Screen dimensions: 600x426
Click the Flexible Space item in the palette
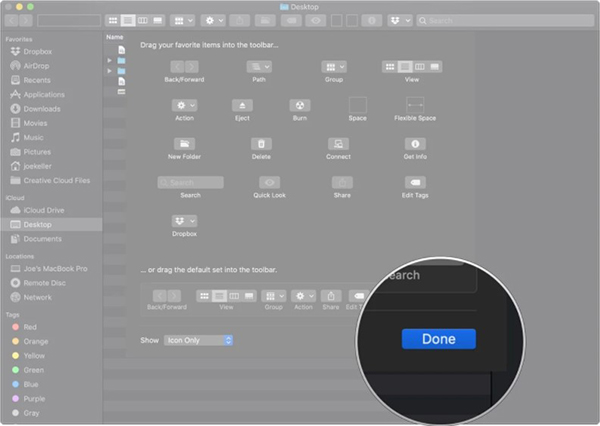(x=415, y=105)
